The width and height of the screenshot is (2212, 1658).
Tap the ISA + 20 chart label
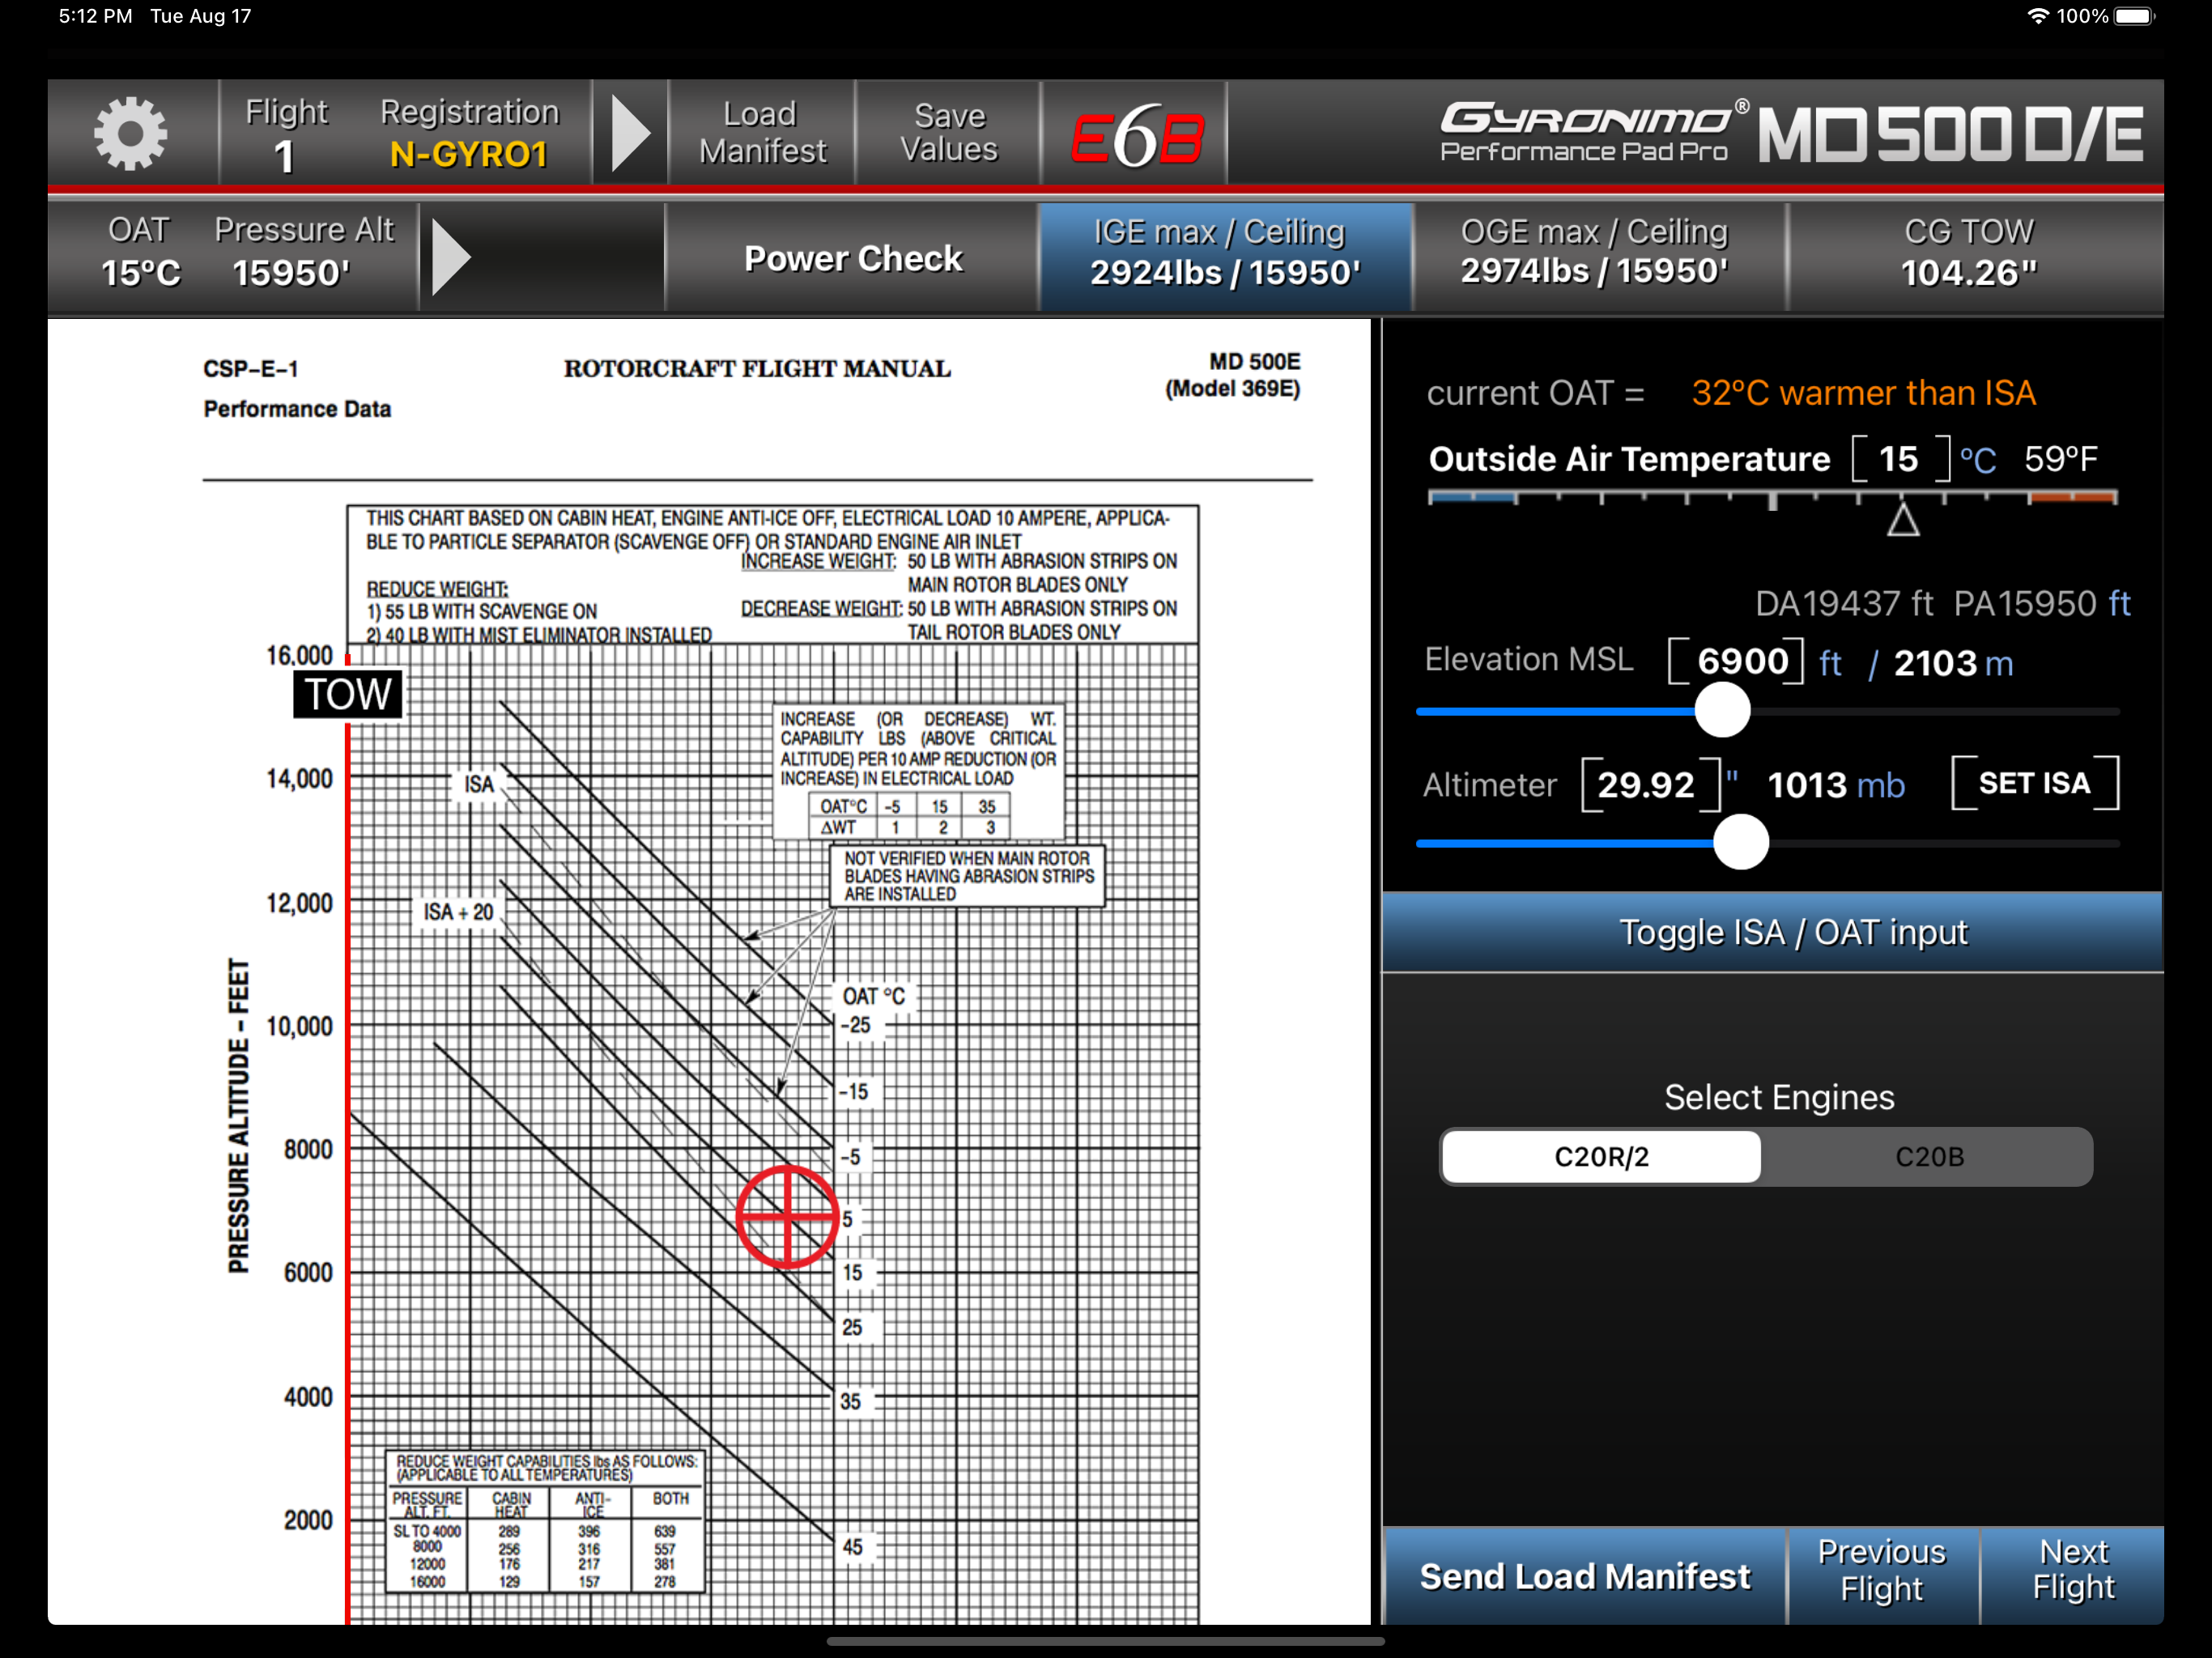[458, 912]
